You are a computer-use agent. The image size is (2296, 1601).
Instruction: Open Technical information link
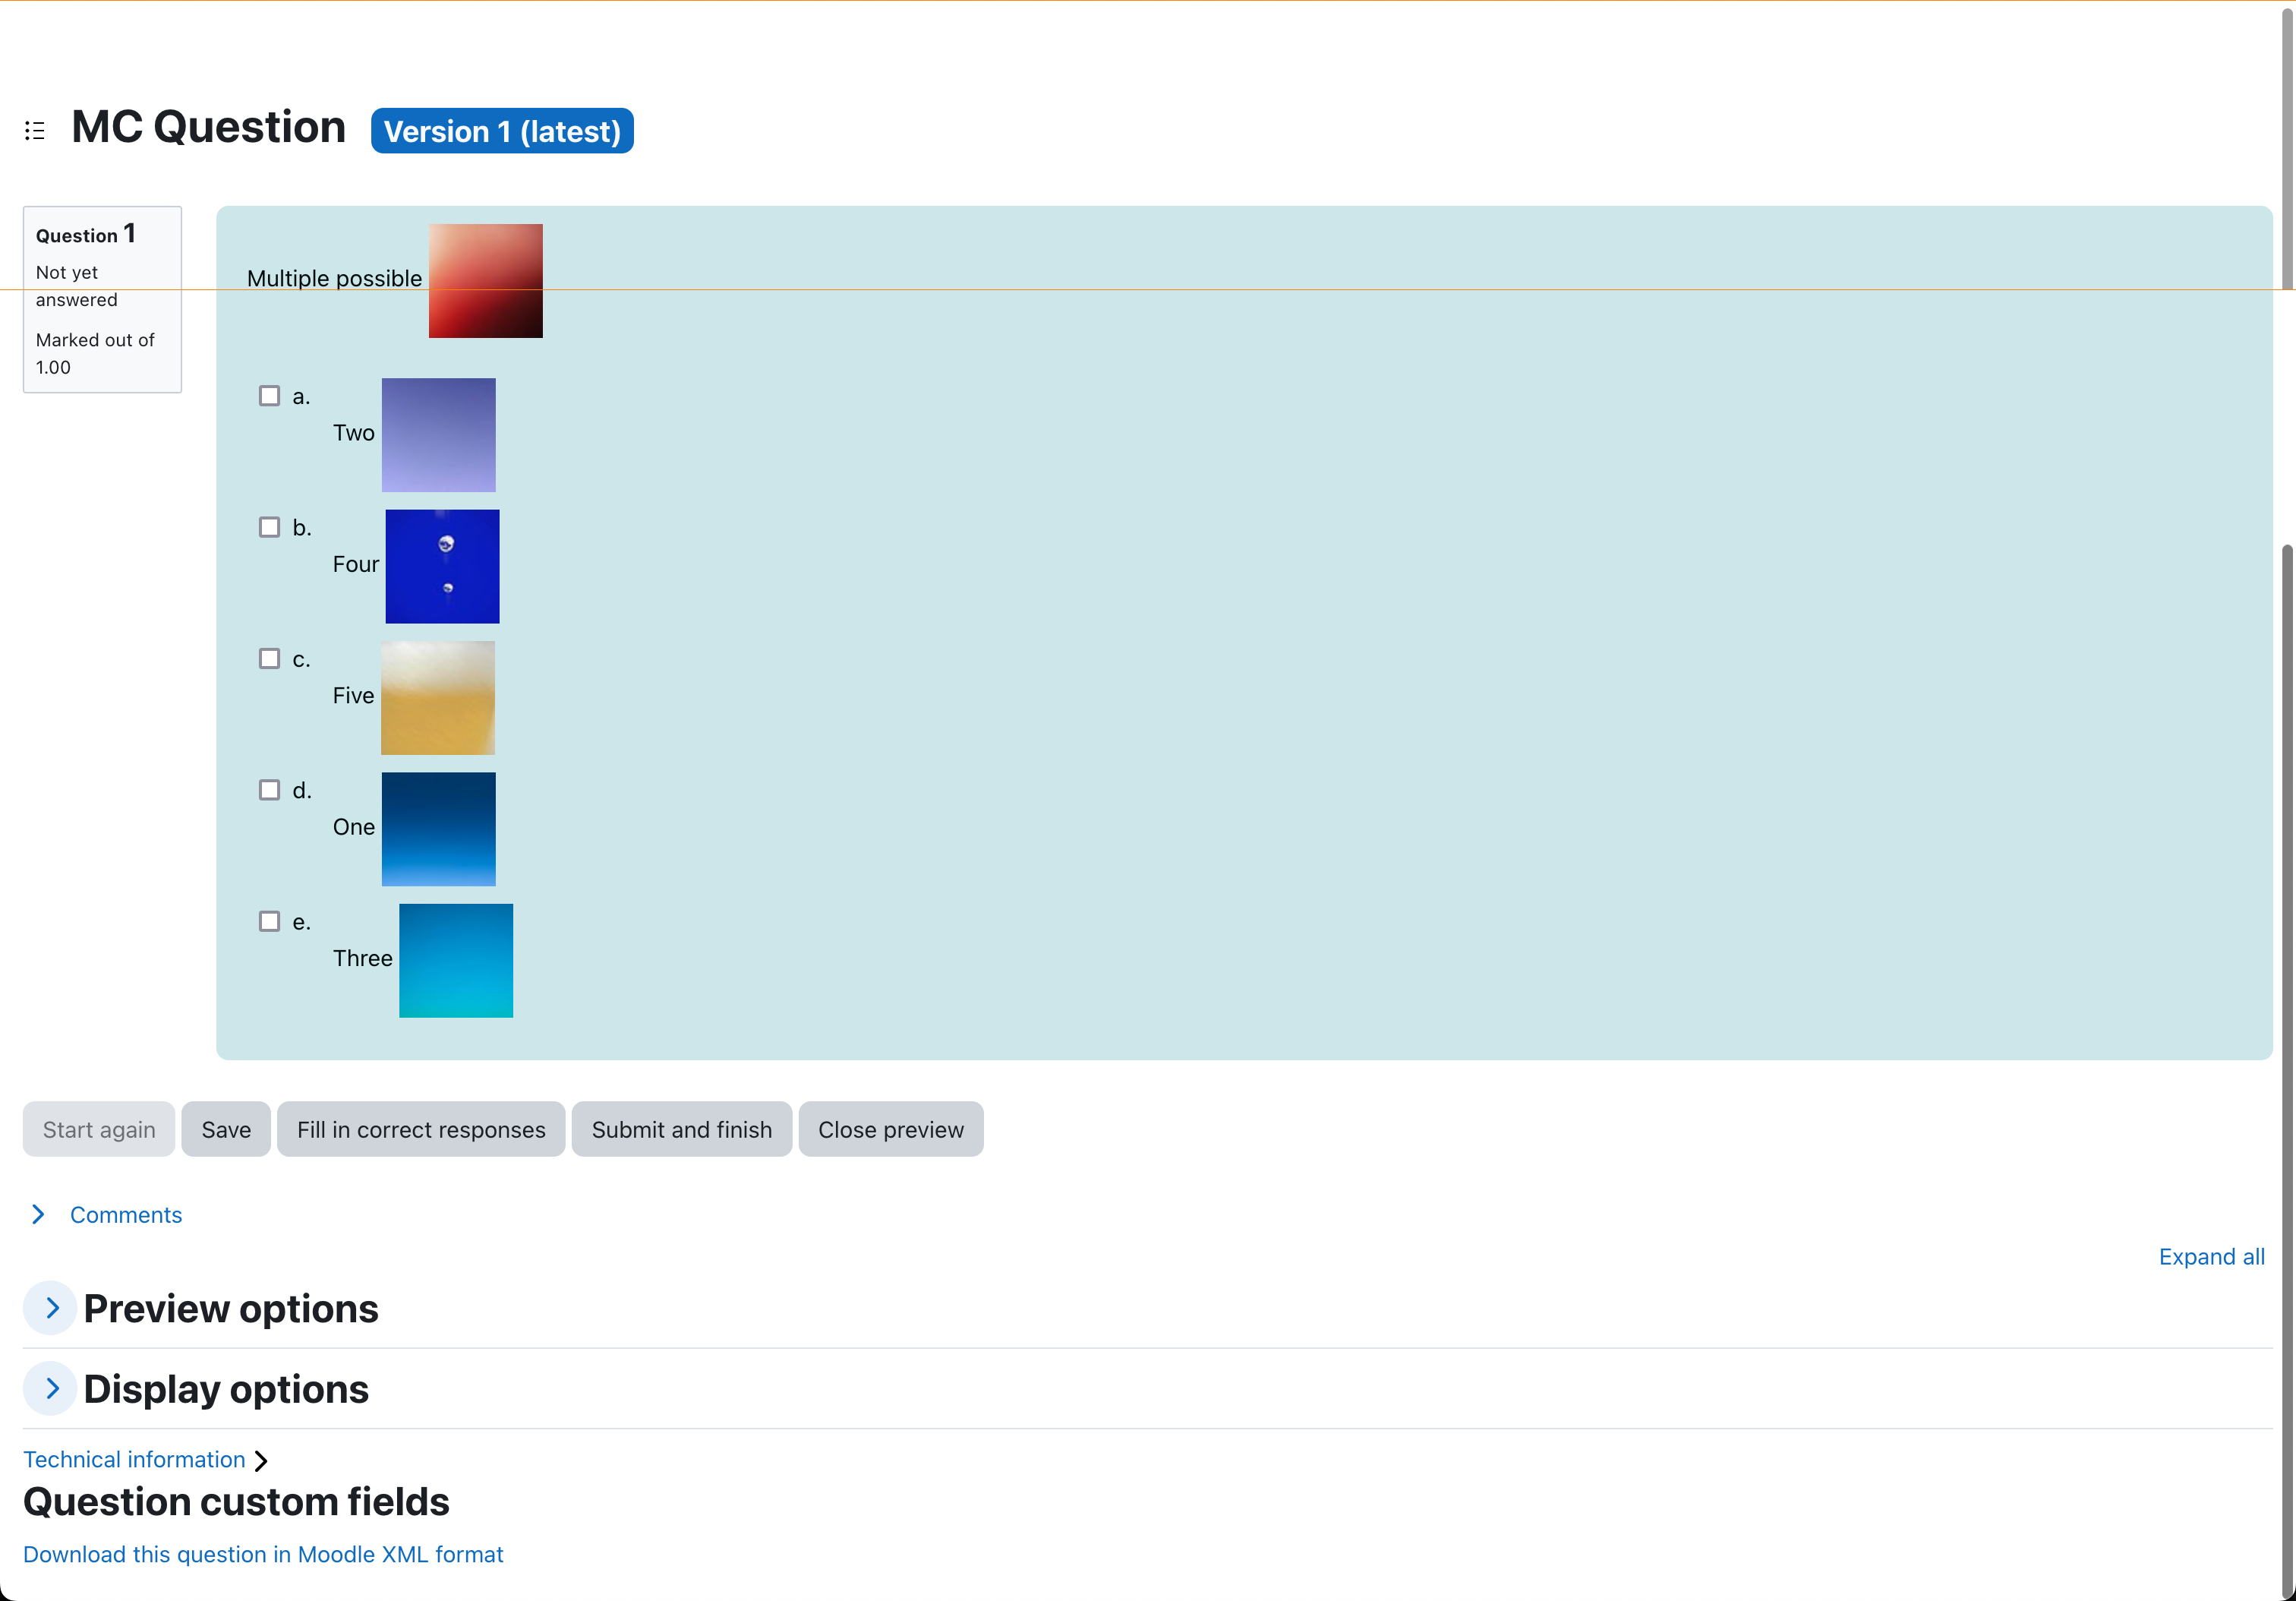(134, 1460)
